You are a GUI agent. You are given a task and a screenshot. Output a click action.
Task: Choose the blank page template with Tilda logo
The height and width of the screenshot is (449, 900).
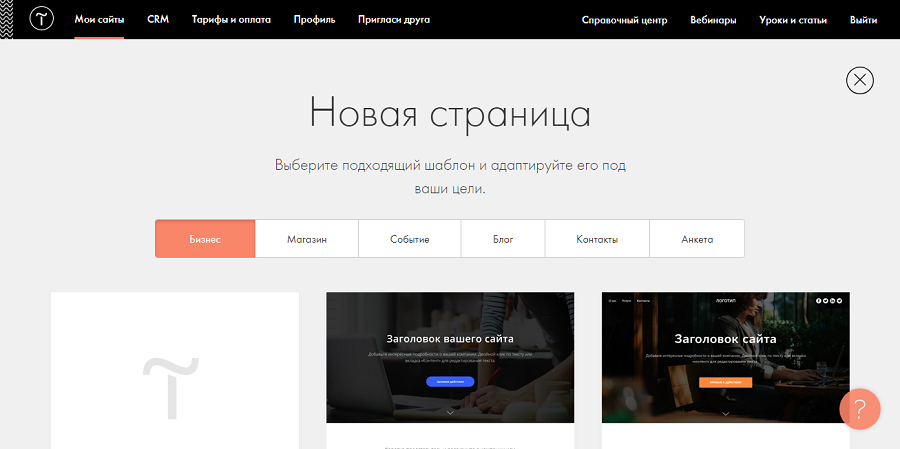point(174,370)
